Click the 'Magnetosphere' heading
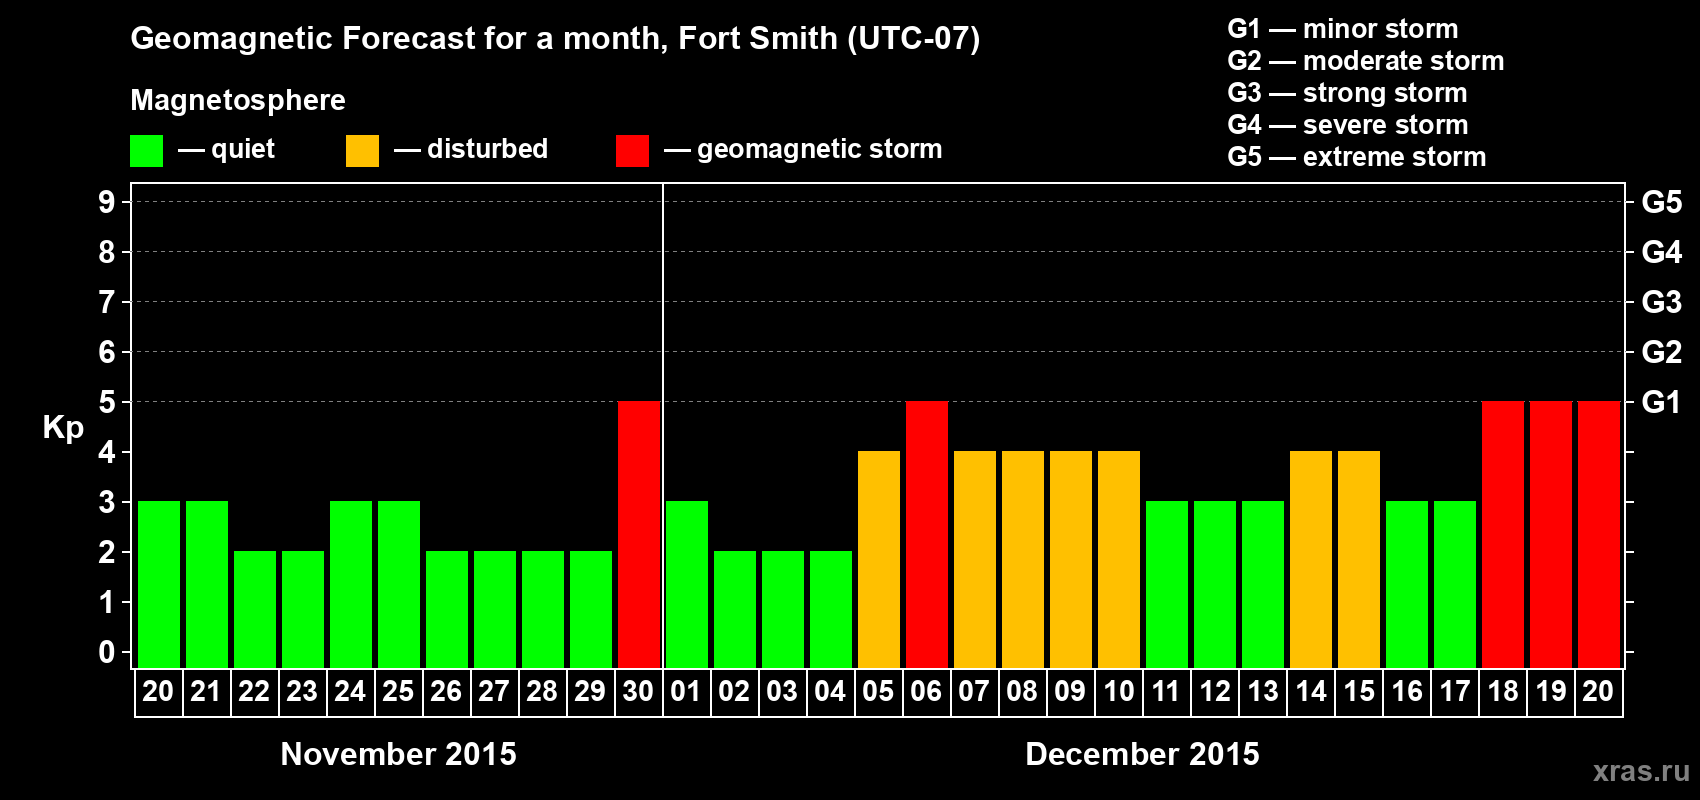This screenshot has width=1700, height=800. [238, 100]
